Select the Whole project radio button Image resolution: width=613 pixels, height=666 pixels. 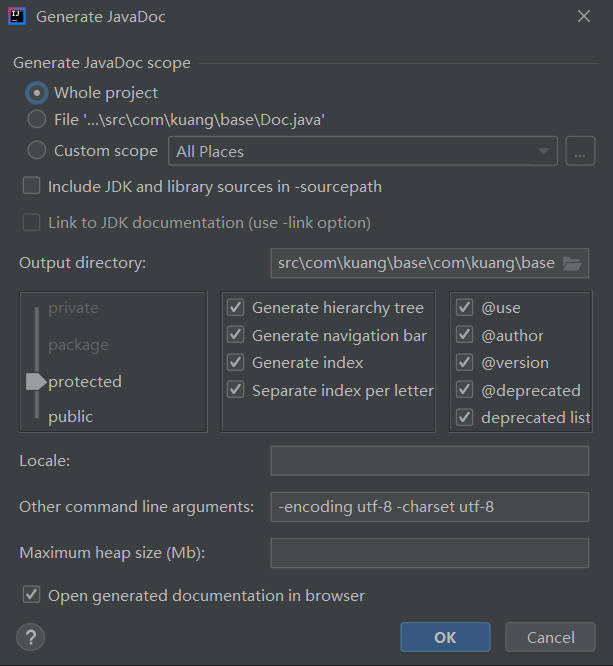point(37,93)
